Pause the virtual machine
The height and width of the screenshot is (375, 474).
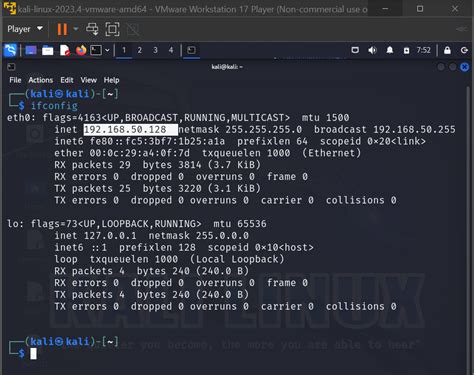point(62,29)
